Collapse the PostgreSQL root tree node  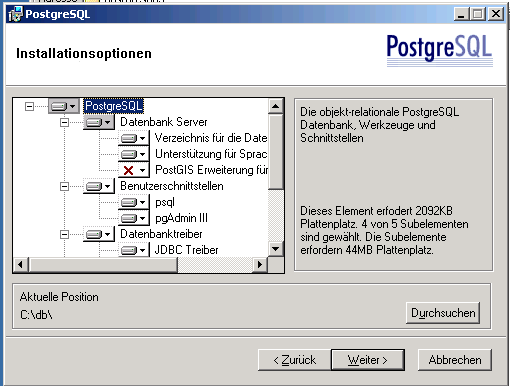tap(29, 107)
